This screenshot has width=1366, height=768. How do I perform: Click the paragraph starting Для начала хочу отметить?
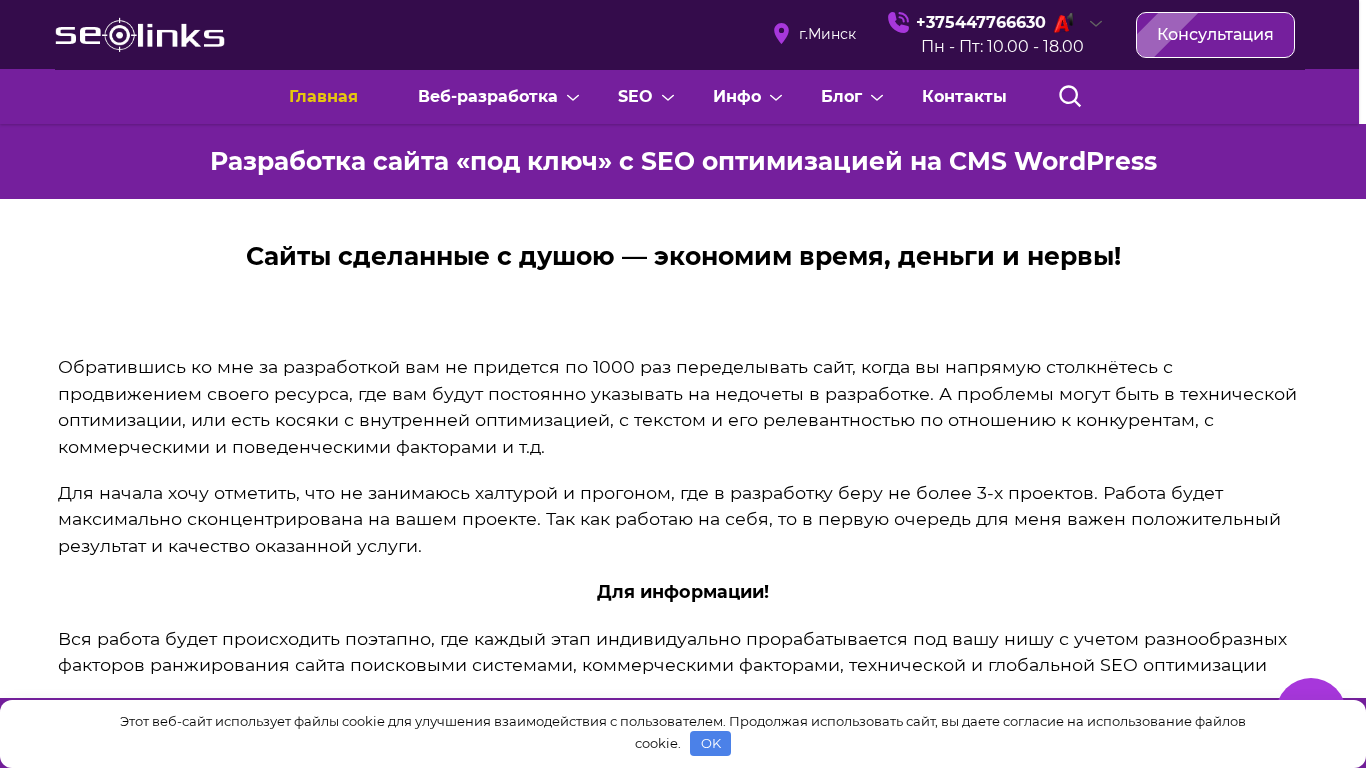point(669,520)
